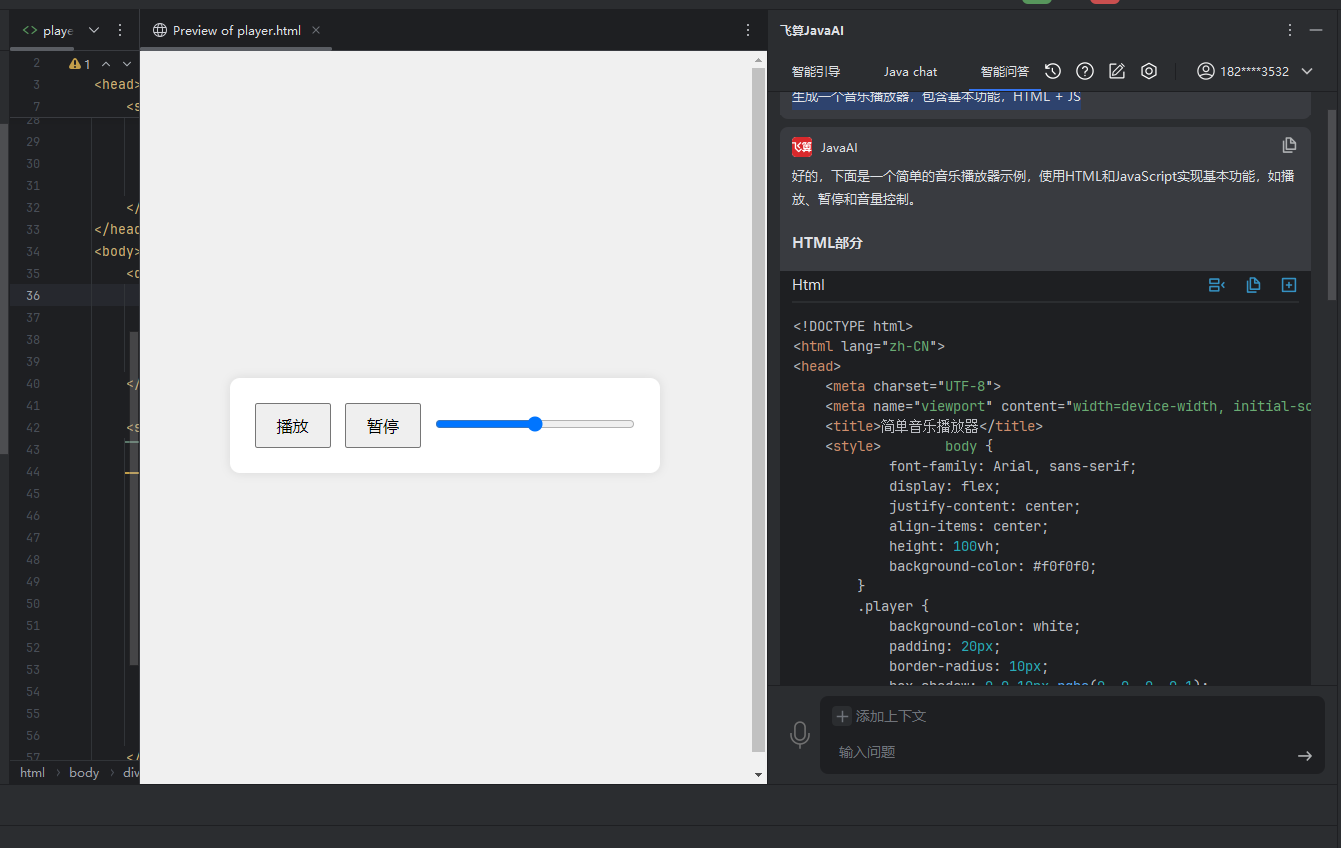Click the volume slider handle
The image size is (1341, 848).
pyautogui.click(x=535, y=424)
